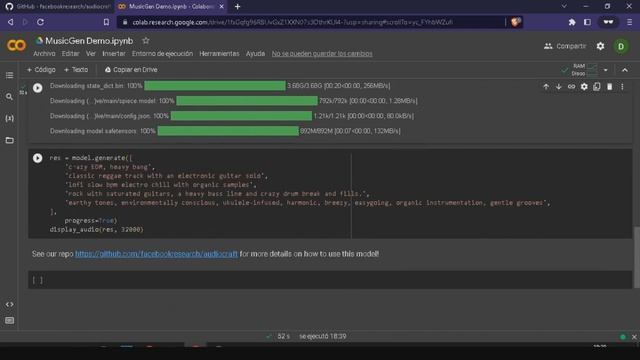
Task: Click the display_audio(res, 32000) code line
Action: [96, 230]
